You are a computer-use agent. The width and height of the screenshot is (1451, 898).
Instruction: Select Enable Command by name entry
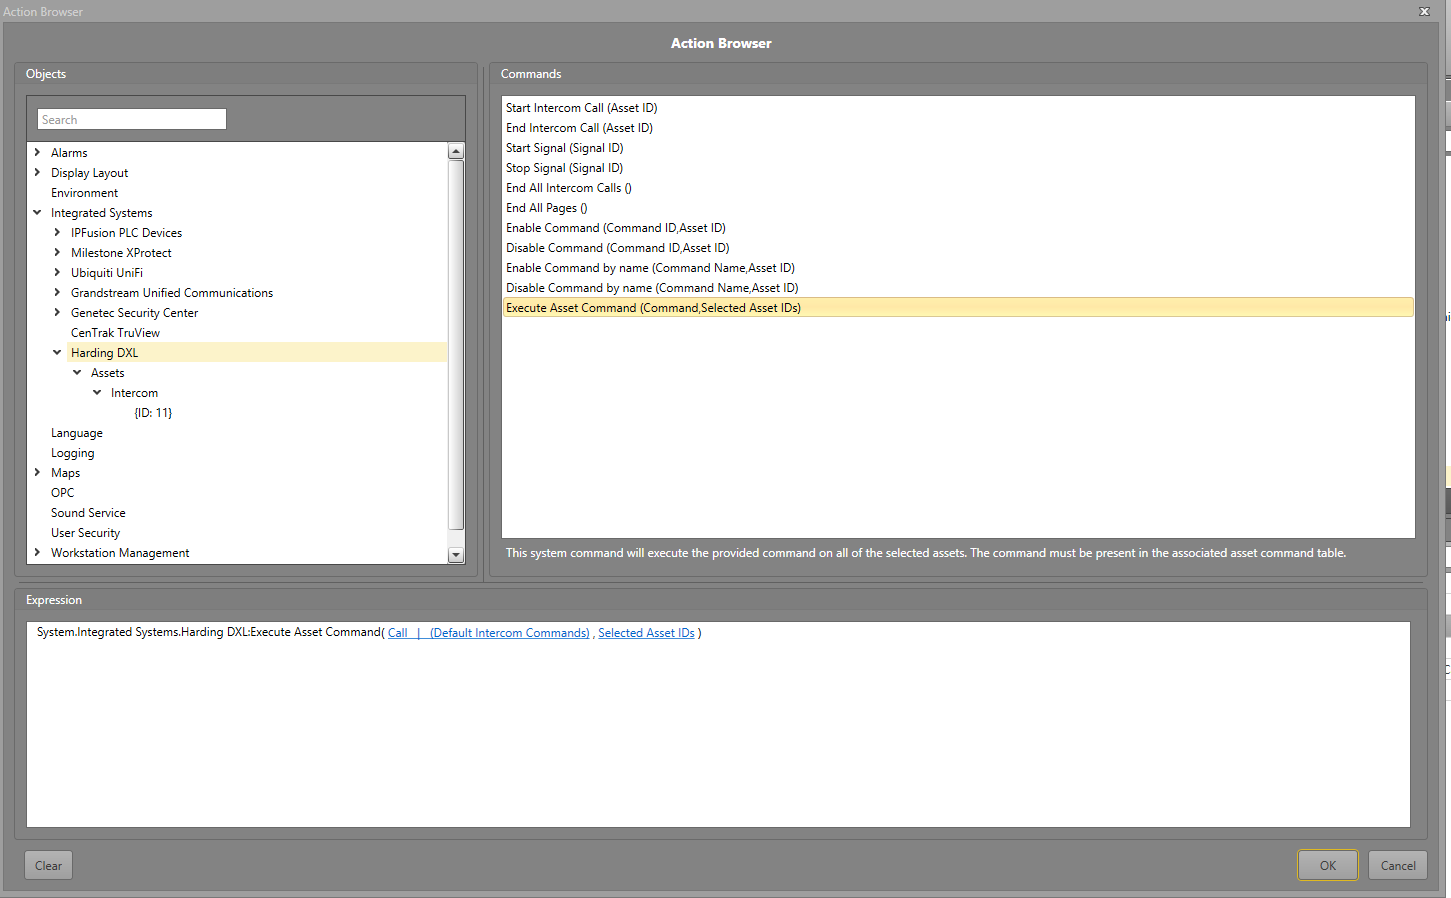[x=650, y=268]
